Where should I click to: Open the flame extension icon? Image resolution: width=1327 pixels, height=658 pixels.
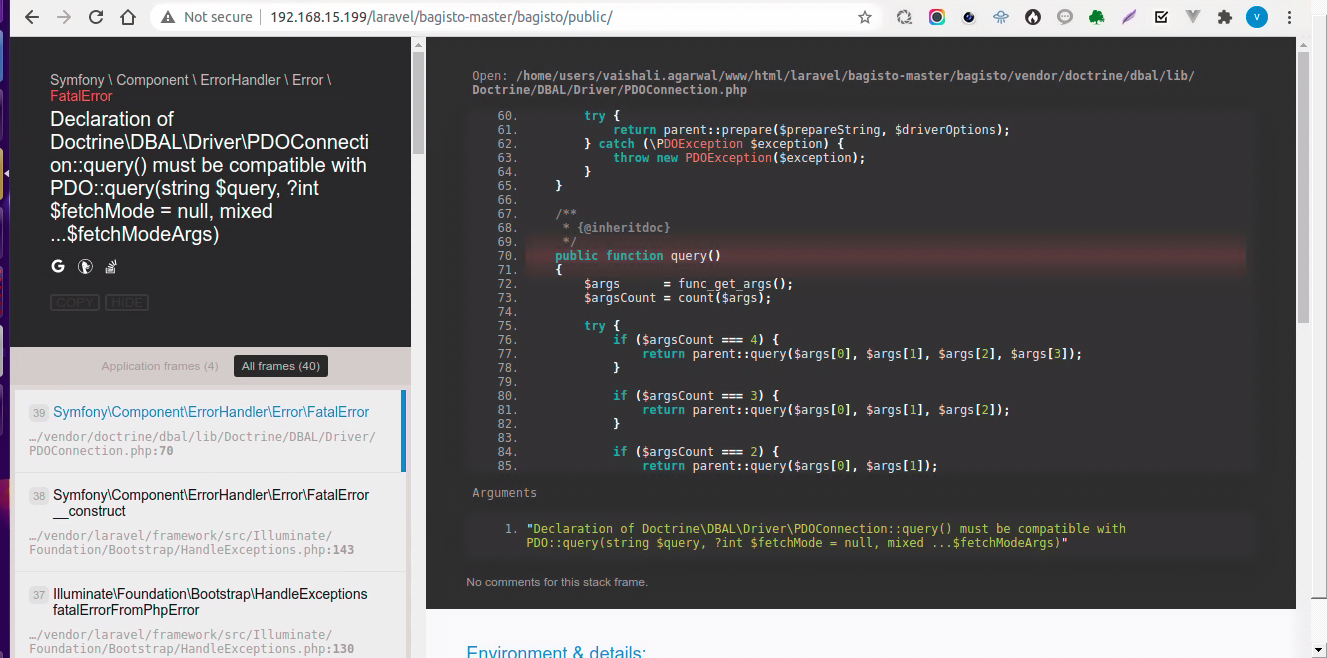tap(1033, 17)
